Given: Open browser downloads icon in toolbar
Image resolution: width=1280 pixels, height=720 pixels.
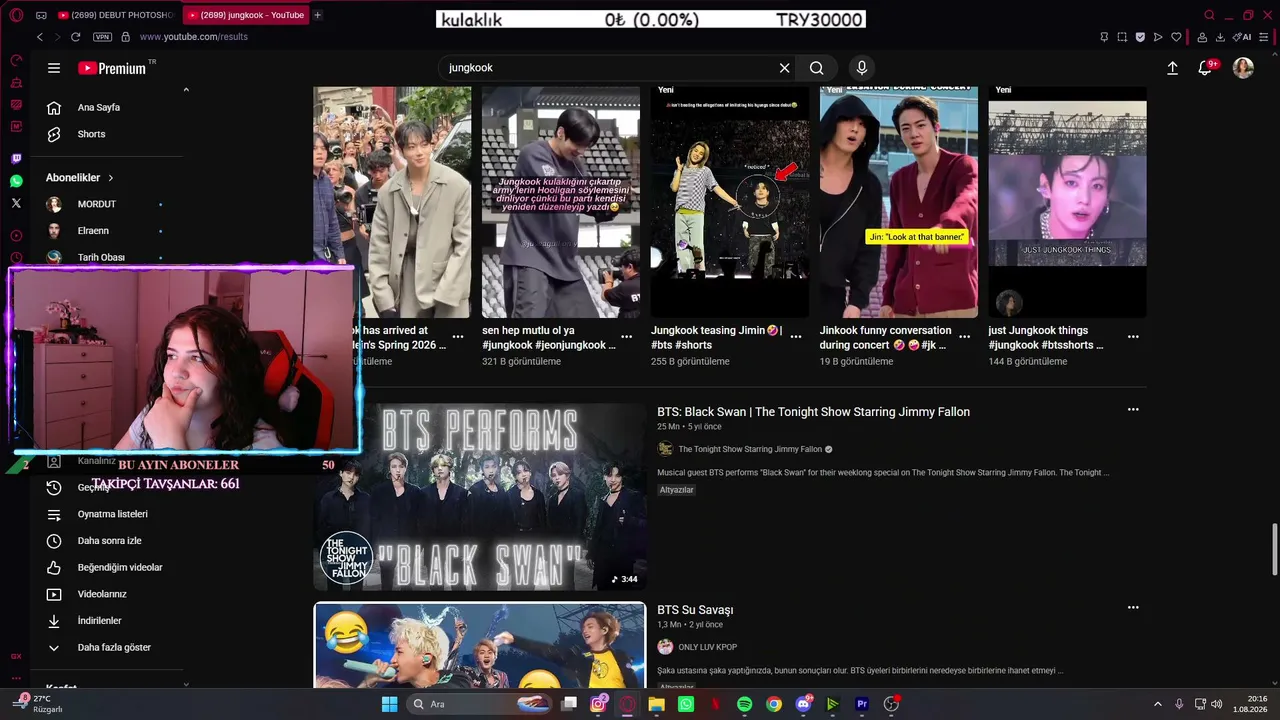Looking at the screenshot, I should click(1220, 37).
